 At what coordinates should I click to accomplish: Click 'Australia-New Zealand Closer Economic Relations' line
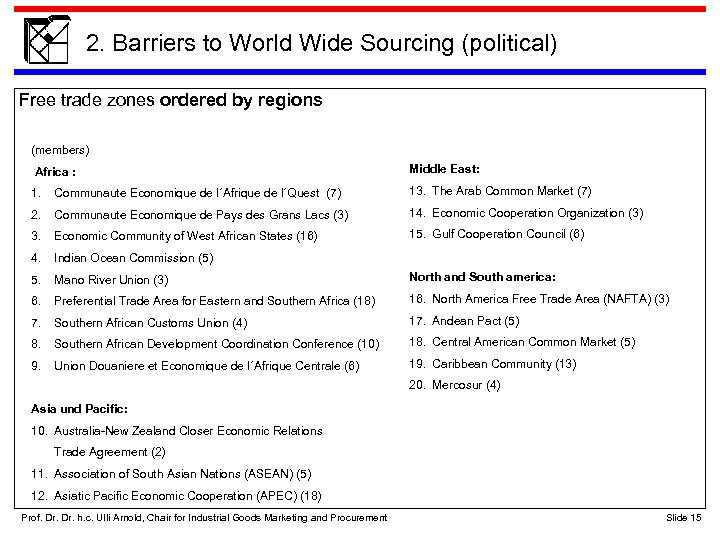tap(188, 431)
